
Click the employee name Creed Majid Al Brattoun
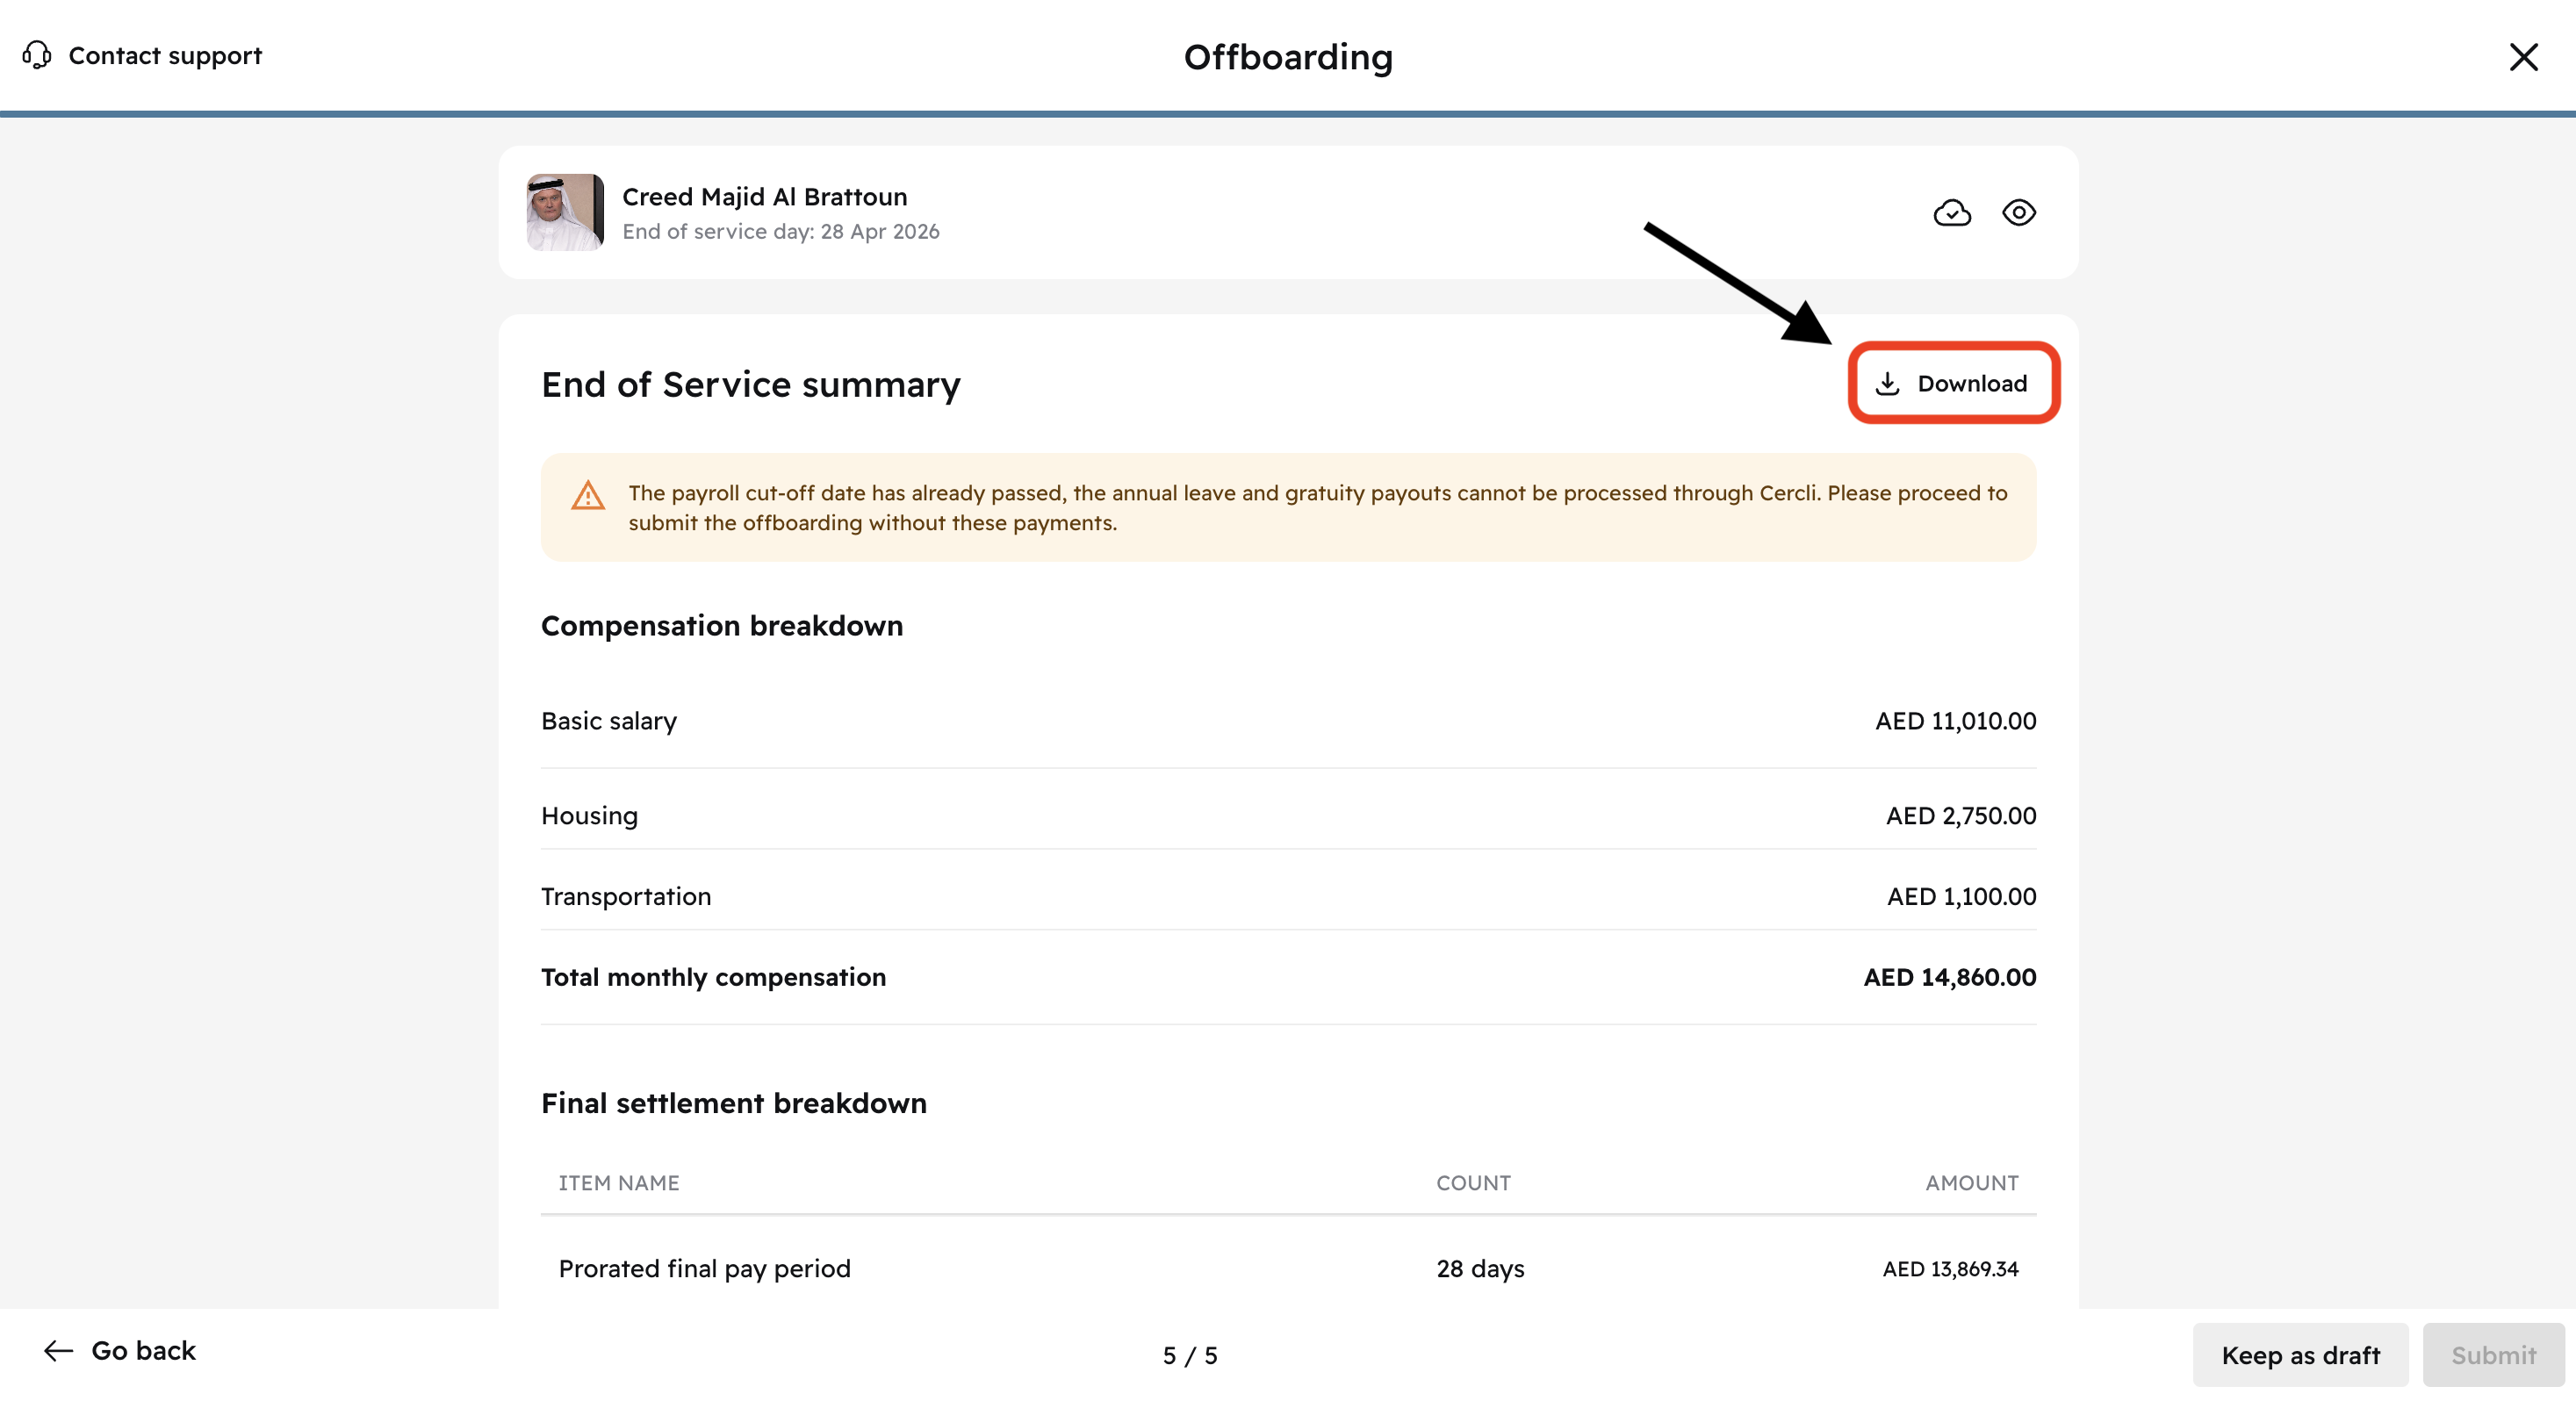point(765,197)
